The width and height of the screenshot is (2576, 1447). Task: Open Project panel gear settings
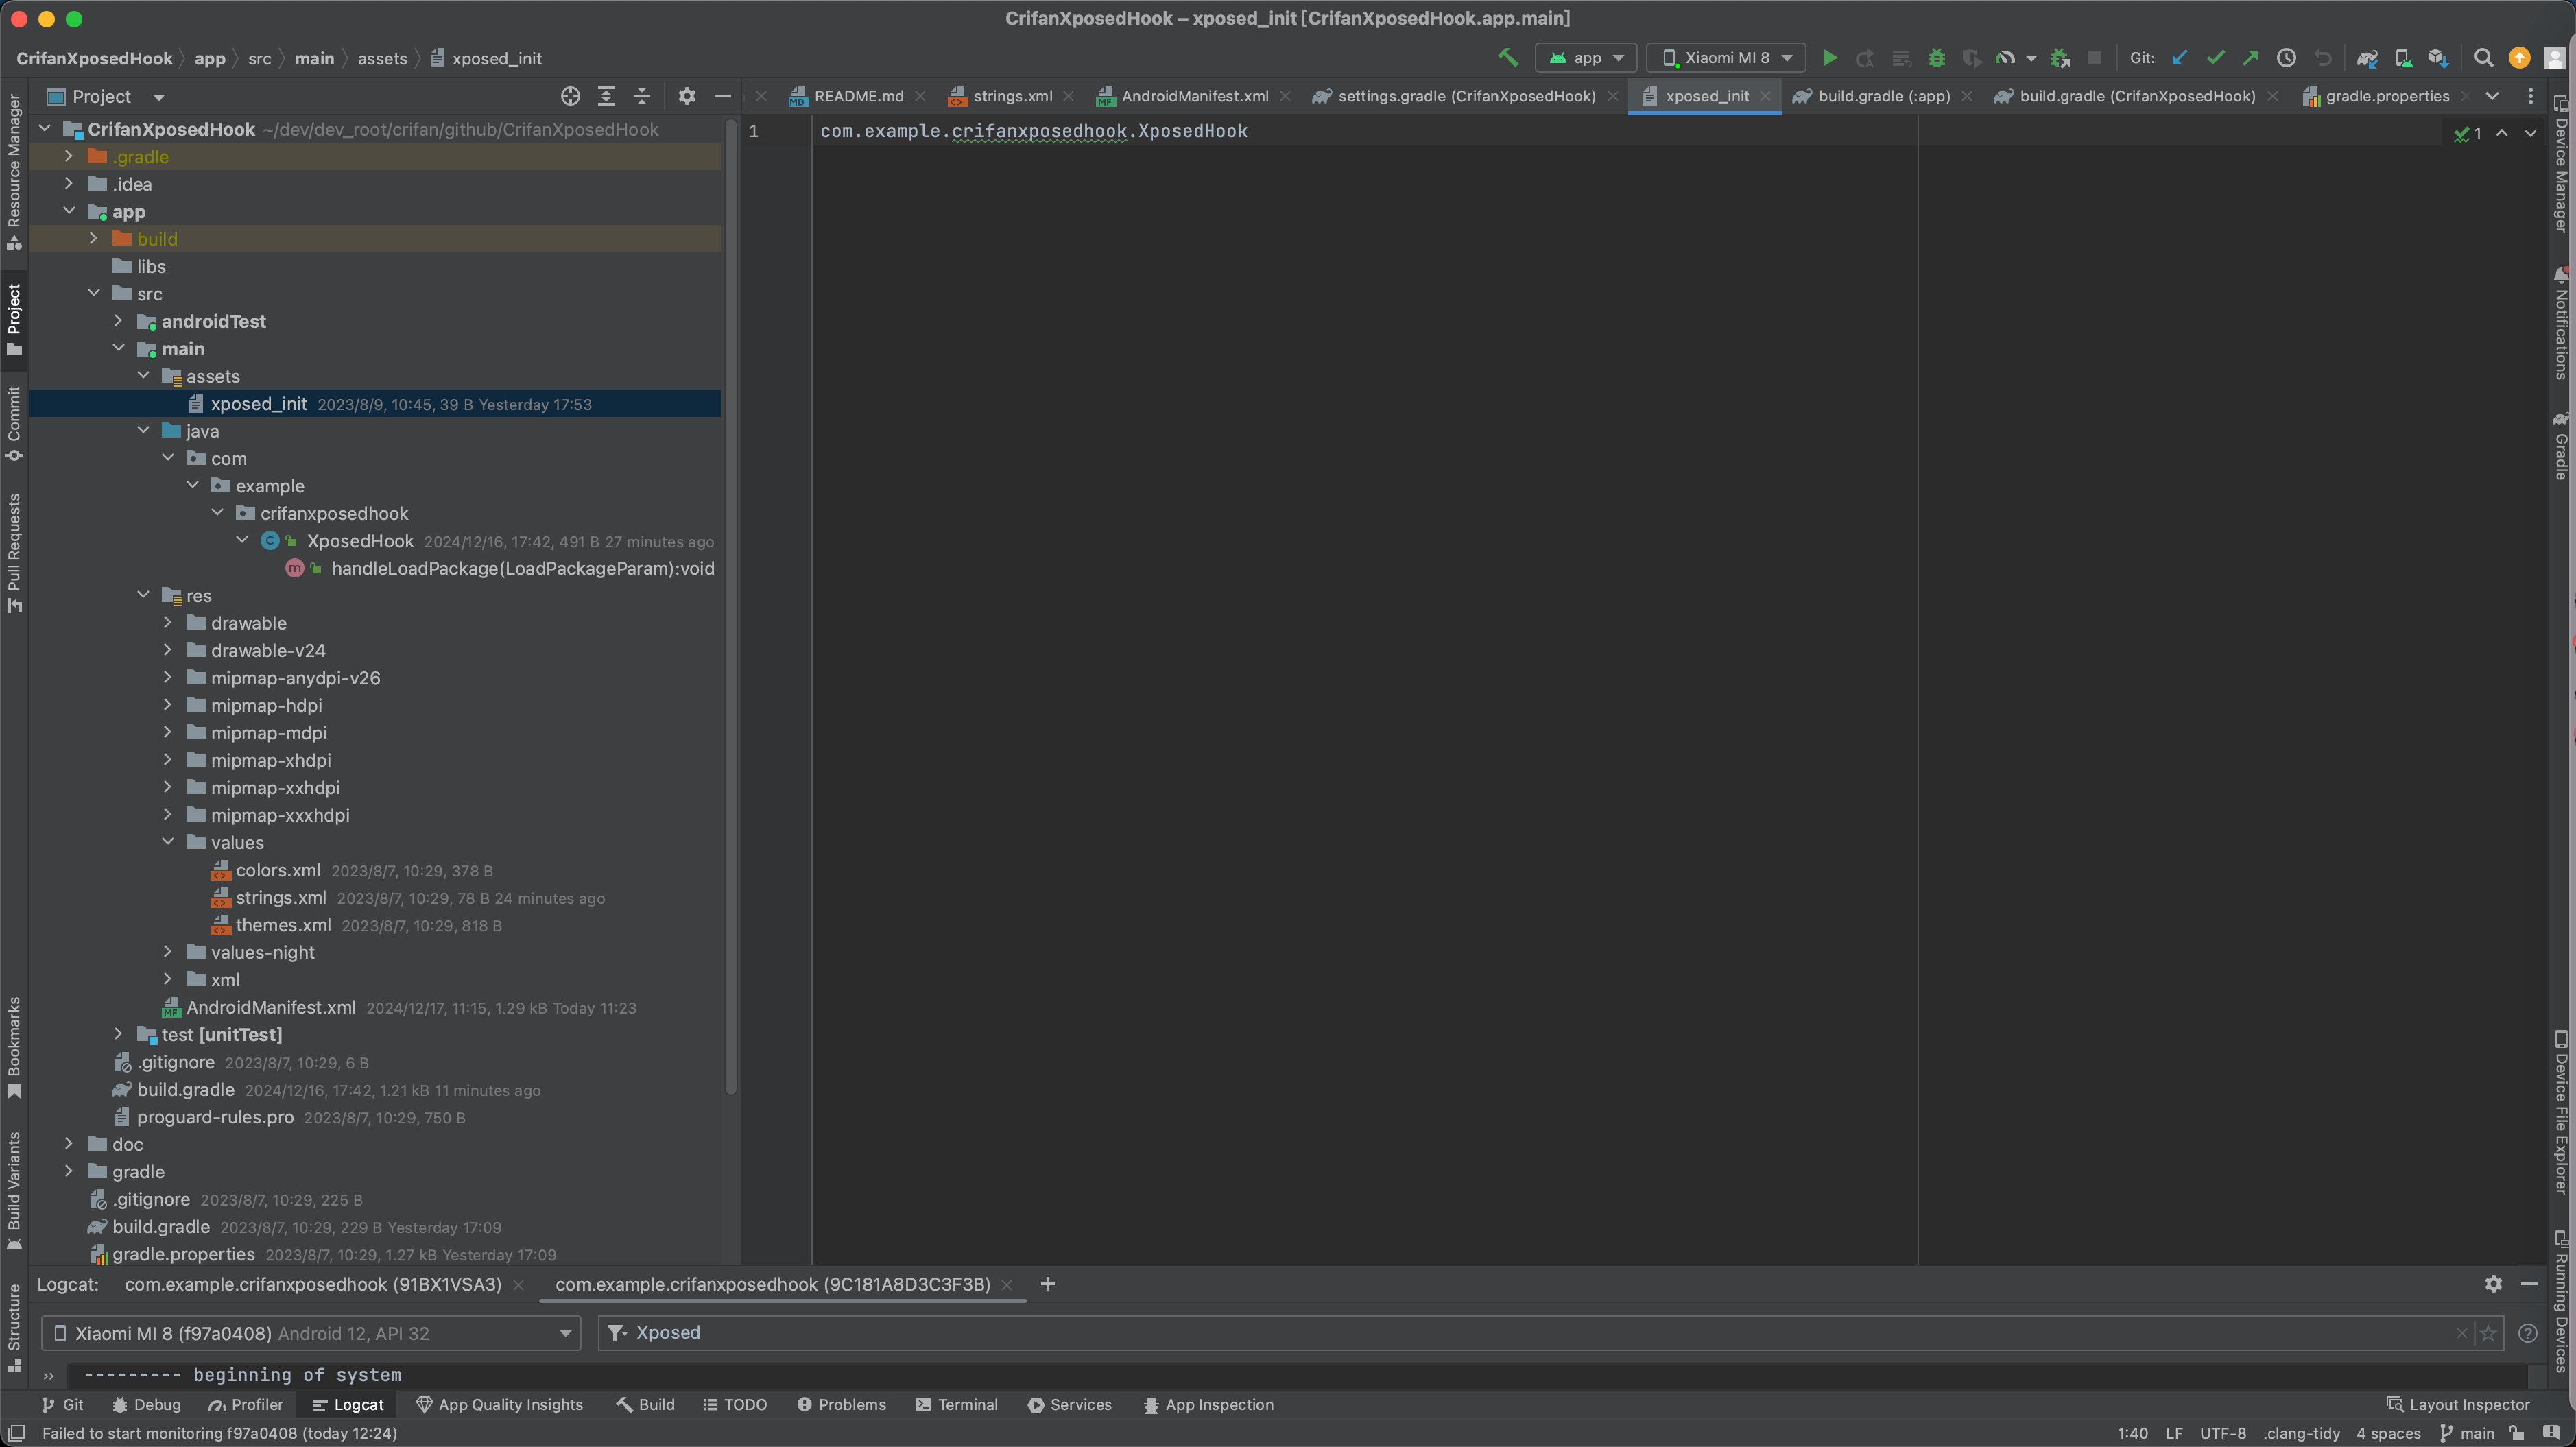pyautogui.click(x=686, y=96)
